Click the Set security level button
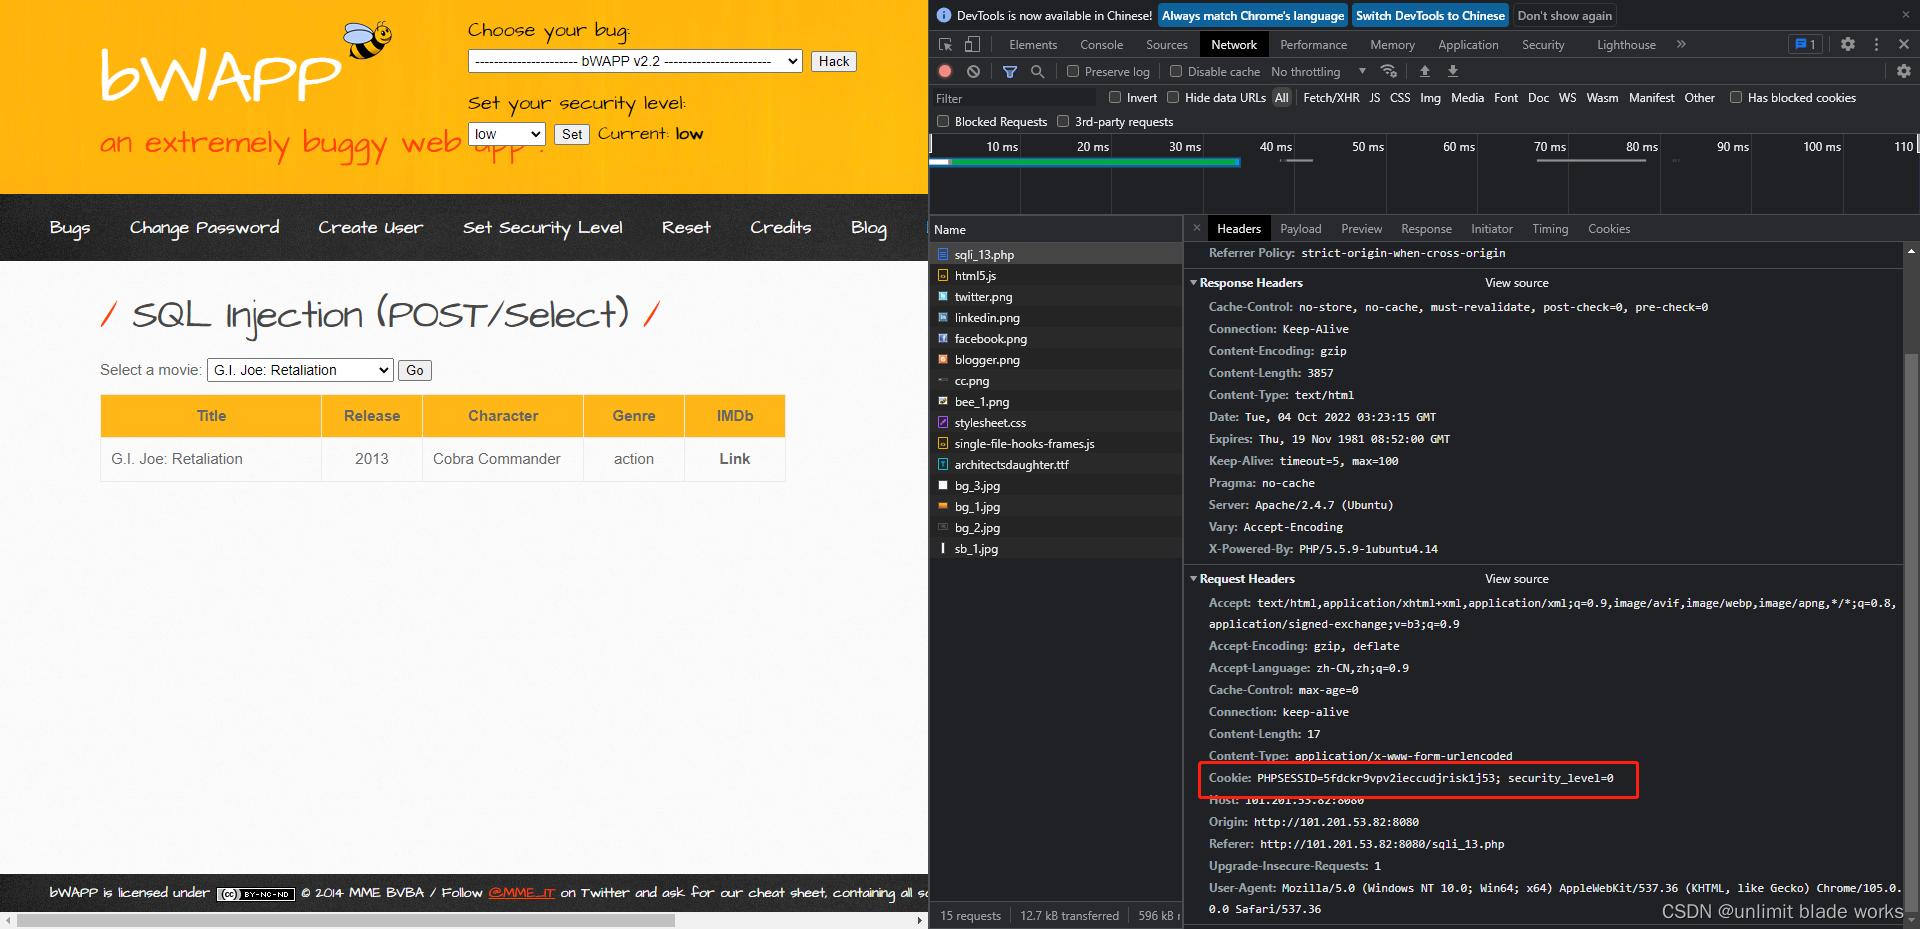Image resolution: width=1920 pixels, height=929 pixels. 572,134
